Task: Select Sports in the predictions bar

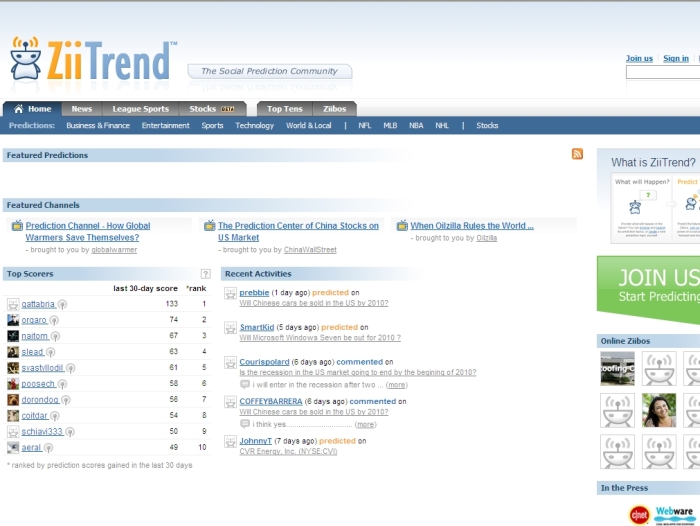Action: coord(212,125)
